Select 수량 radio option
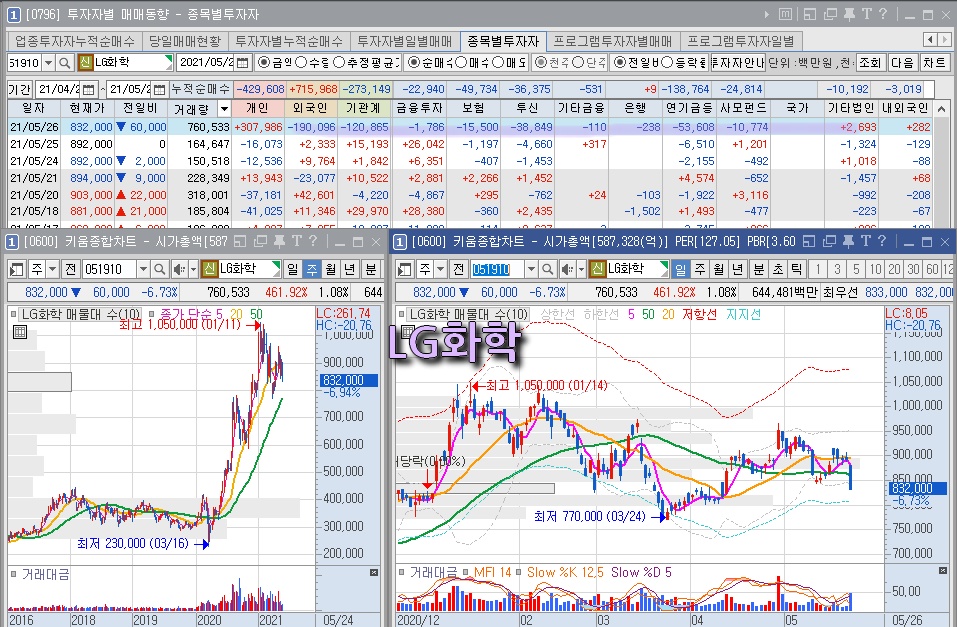This screenshot has height=627, width=957. coord(300,62)
